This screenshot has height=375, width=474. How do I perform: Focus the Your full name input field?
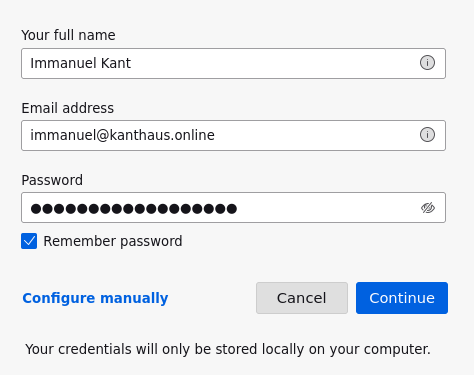(233, 63)
